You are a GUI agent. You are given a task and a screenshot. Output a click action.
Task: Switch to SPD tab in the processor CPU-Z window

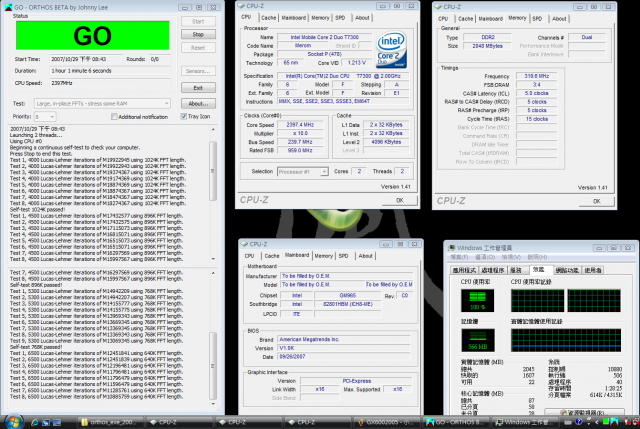(x=340, y=18)
